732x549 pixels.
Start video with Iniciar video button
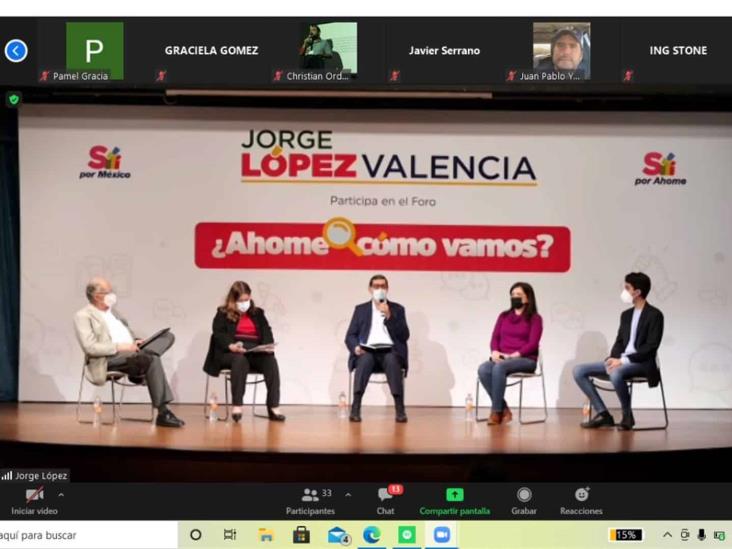point(34,501)
